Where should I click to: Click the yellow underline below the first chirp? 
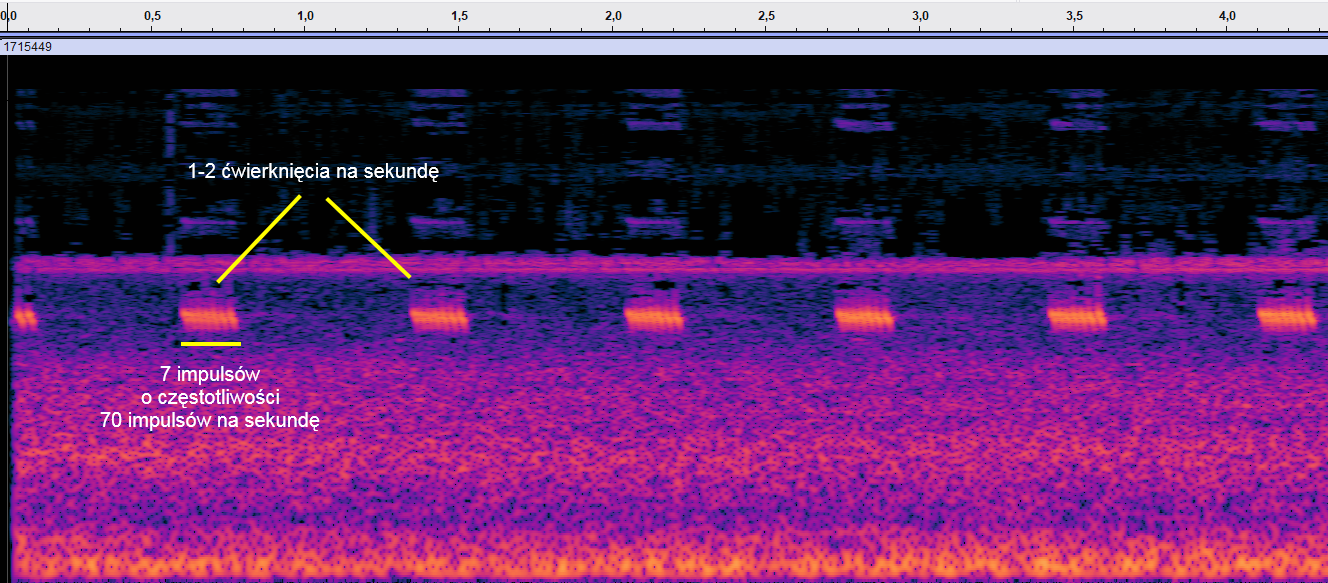point(211,343)
